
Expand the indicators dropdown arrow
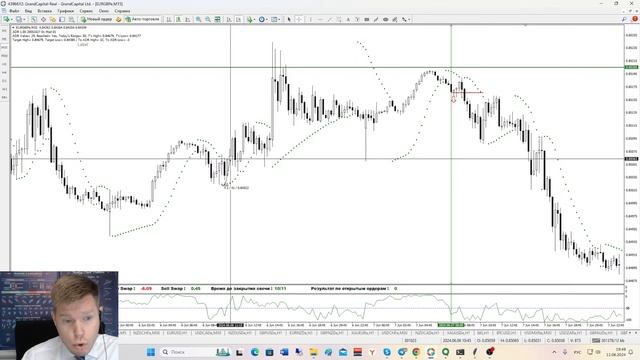pos(255,19)
